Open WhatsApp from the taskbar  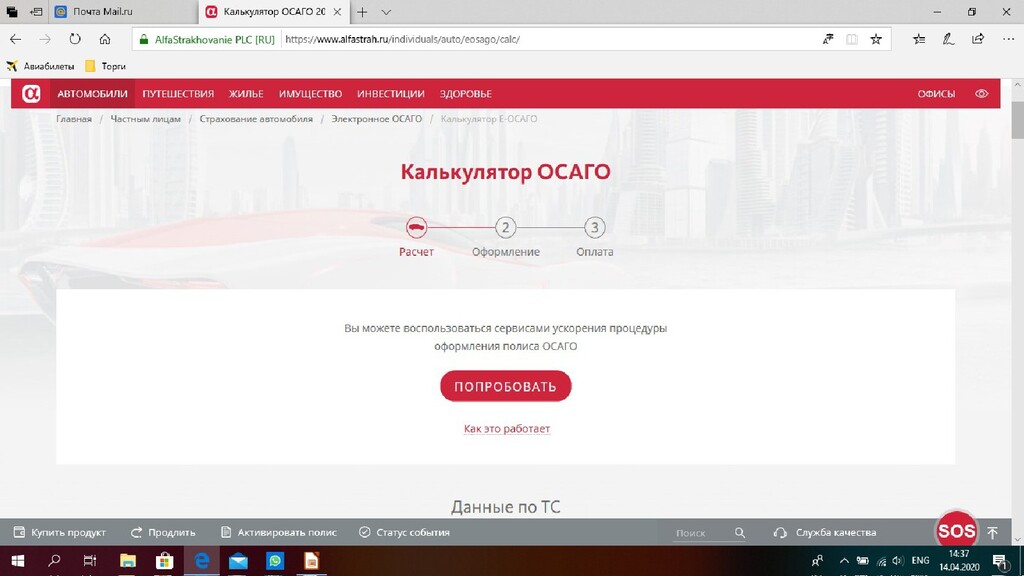click(x=275, y=561)
